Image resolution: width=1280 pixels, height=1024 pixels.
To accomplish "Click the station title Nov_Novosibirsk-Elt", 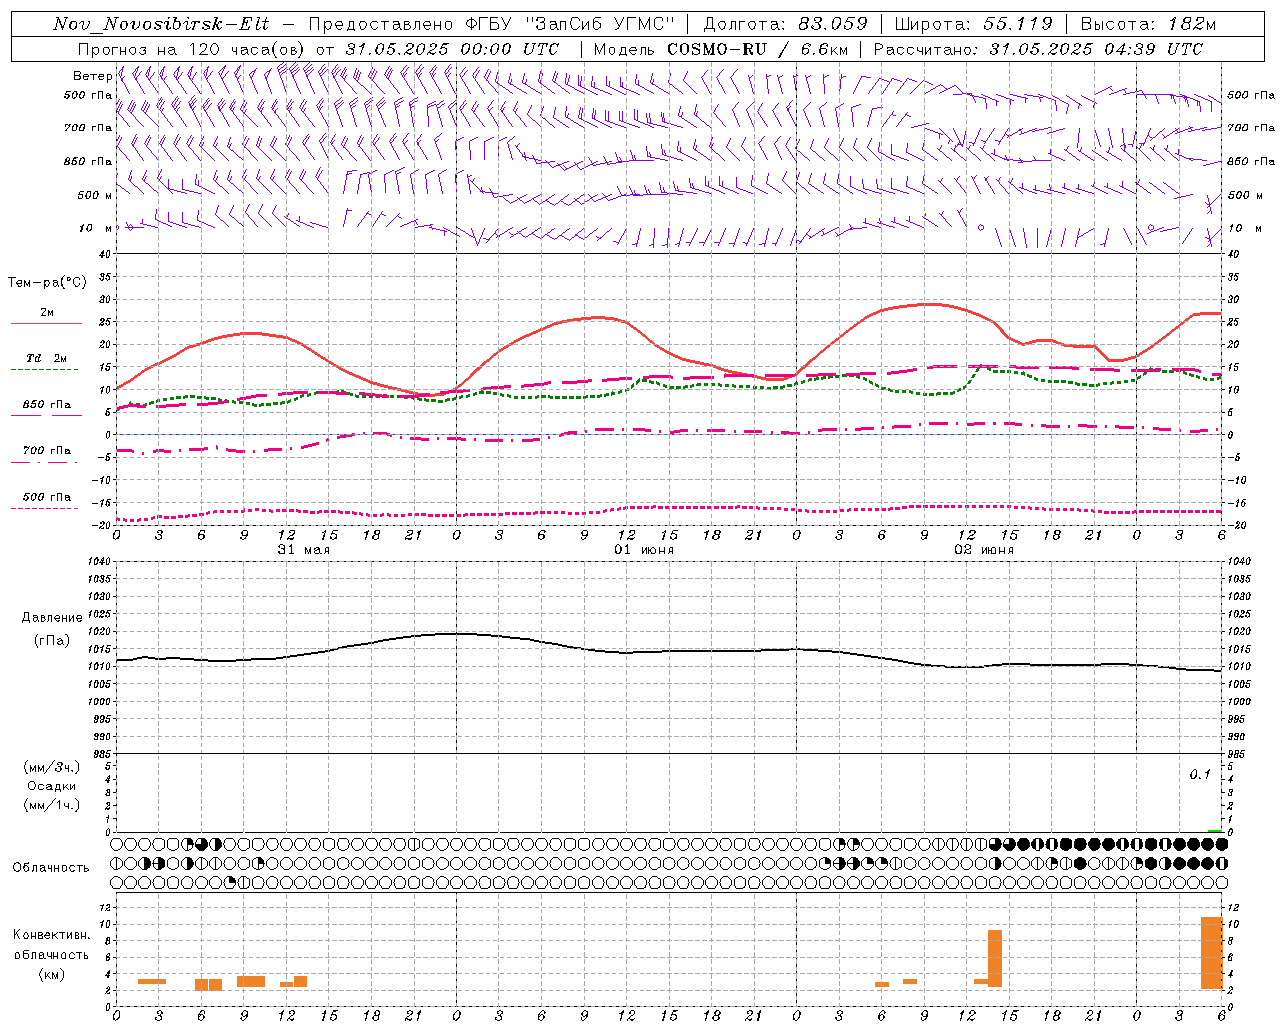I will (x=161, y=24).
